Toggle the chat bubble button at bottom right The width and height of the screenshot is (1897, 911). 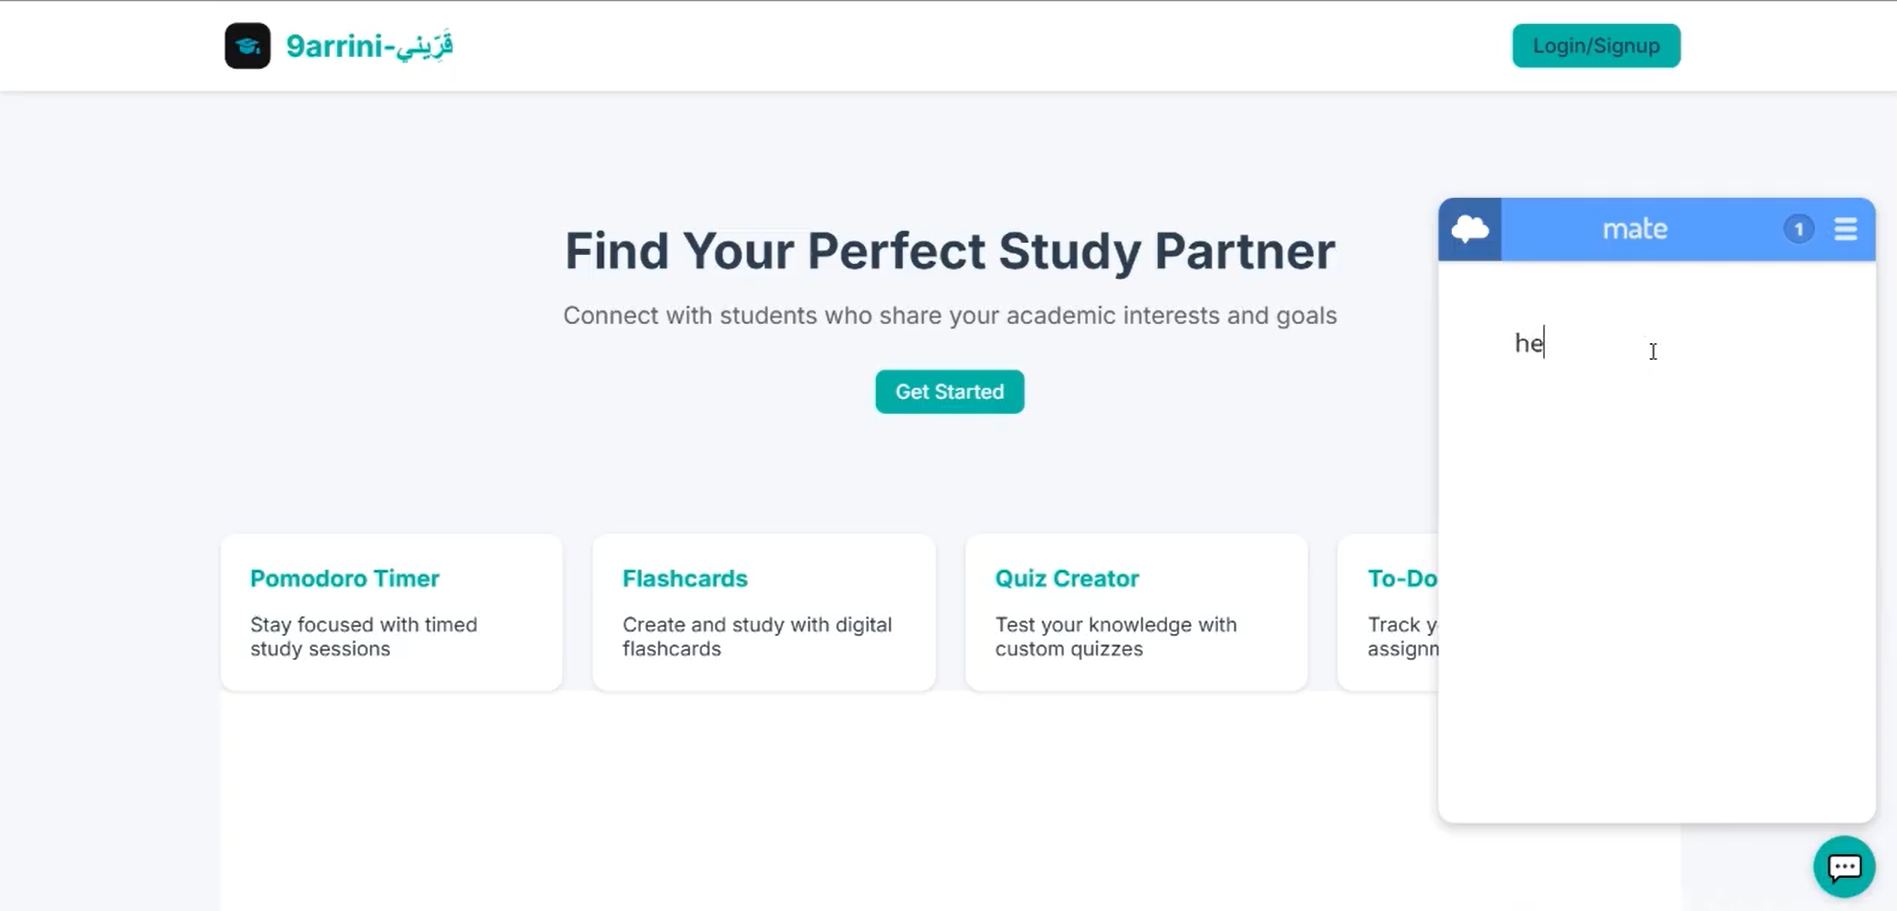click(x=1844, y=867)
